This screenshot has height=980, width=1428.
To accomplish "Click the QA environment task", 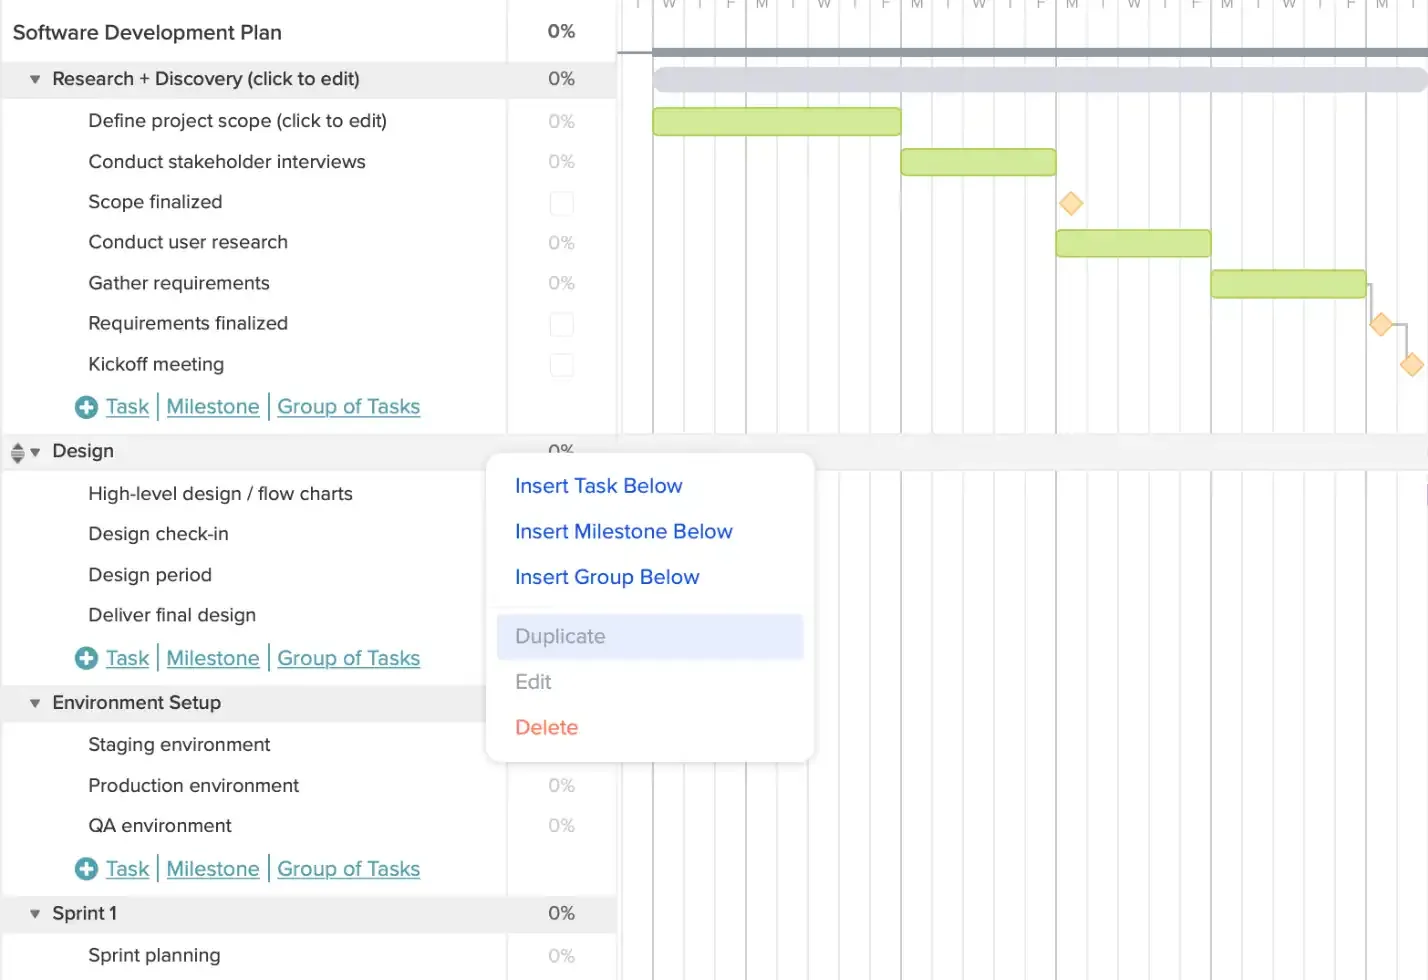I will click(x=160, y=826).
